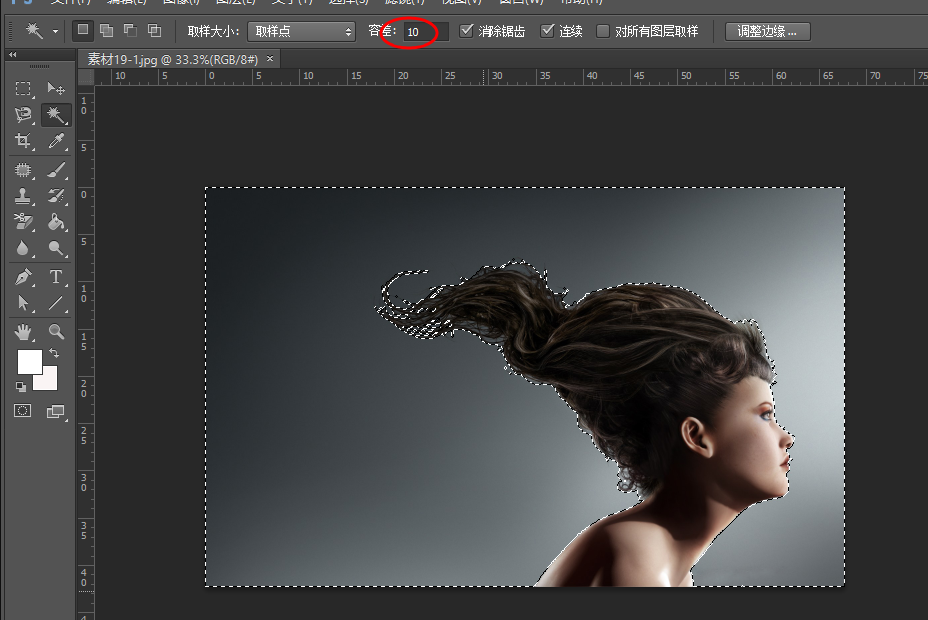Image resolution: width=928 pixels, height=620 pixels.
Task: Reset to default foreground and background colors
Action: (x=21, y=386)
